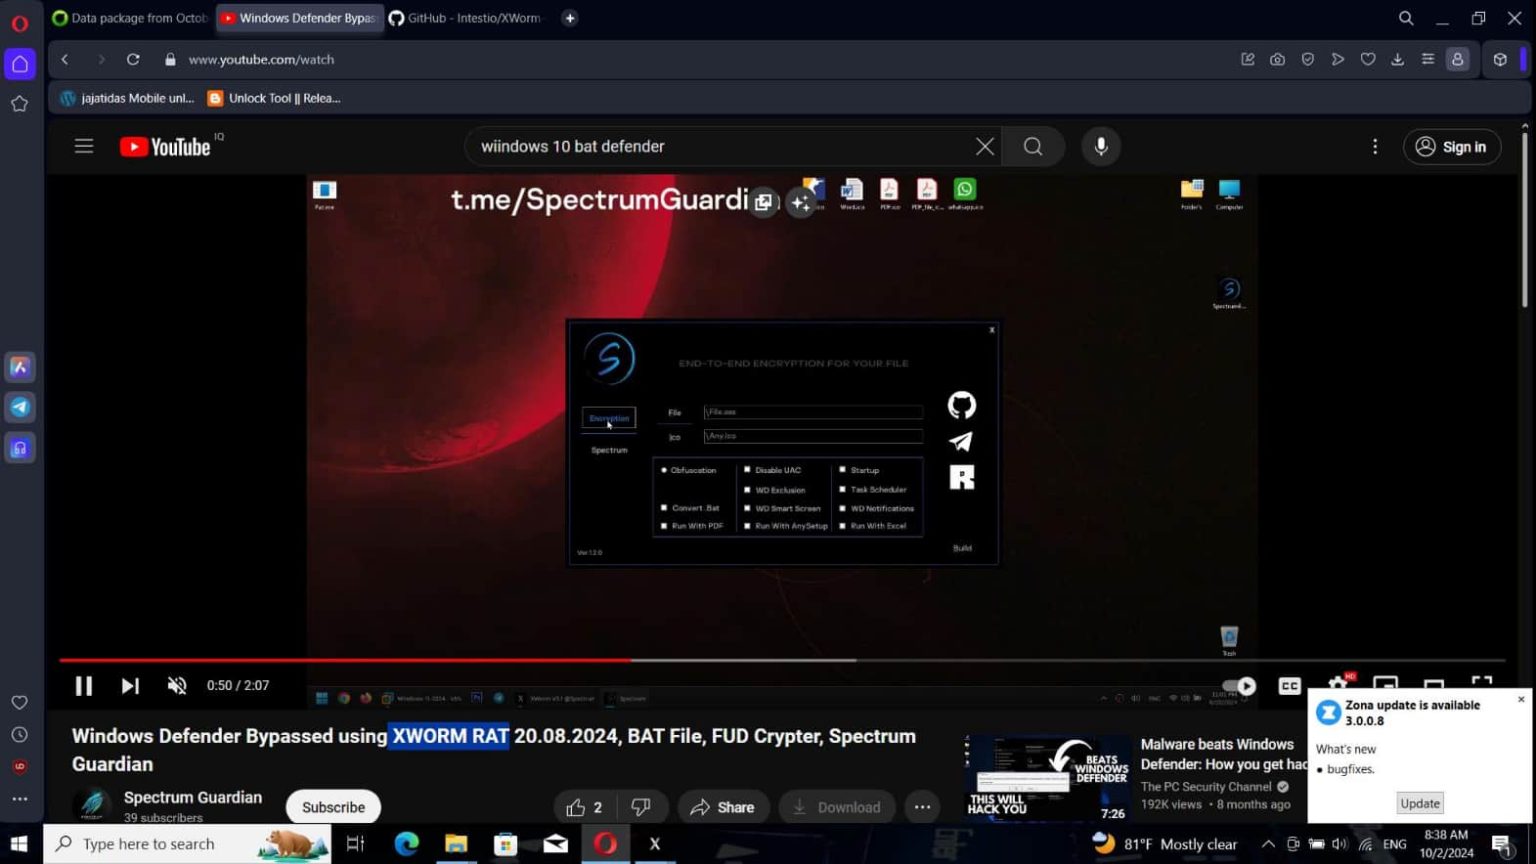This screenshot has height=864, width=1536.
Task: Start voice search with the microphone
Action: [1100, 147]
